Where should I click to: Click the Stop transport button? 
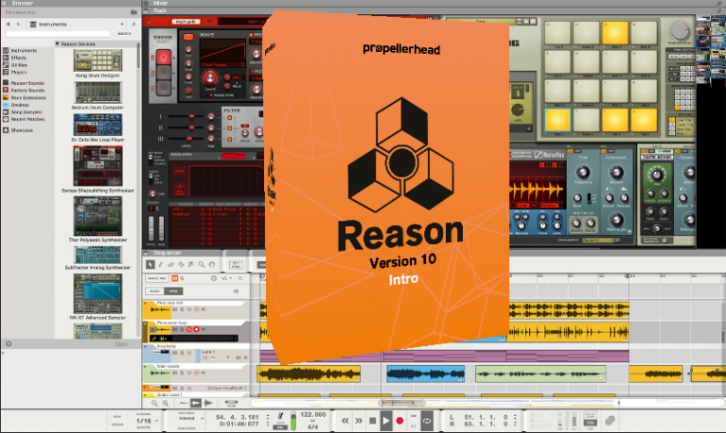[x=372, y=420]
